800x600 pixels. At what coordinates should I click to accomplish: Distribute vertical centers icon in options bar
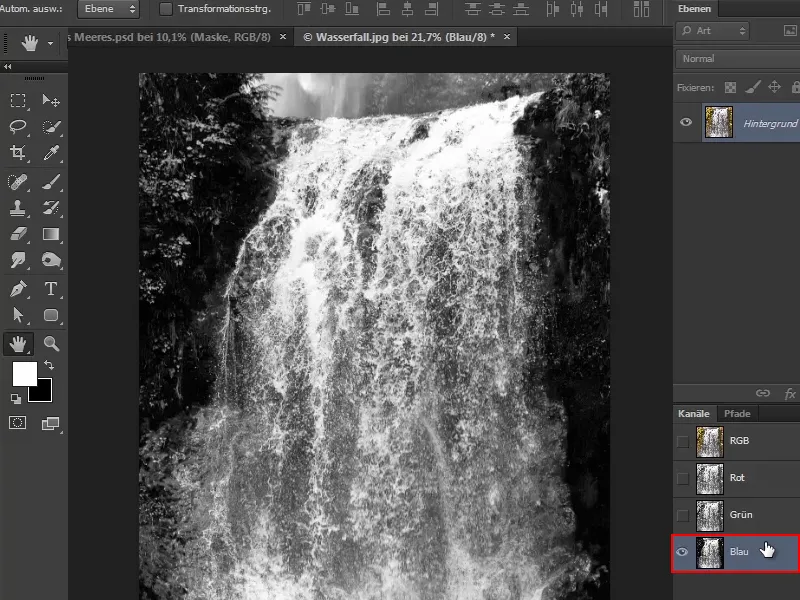click(497, 9)
